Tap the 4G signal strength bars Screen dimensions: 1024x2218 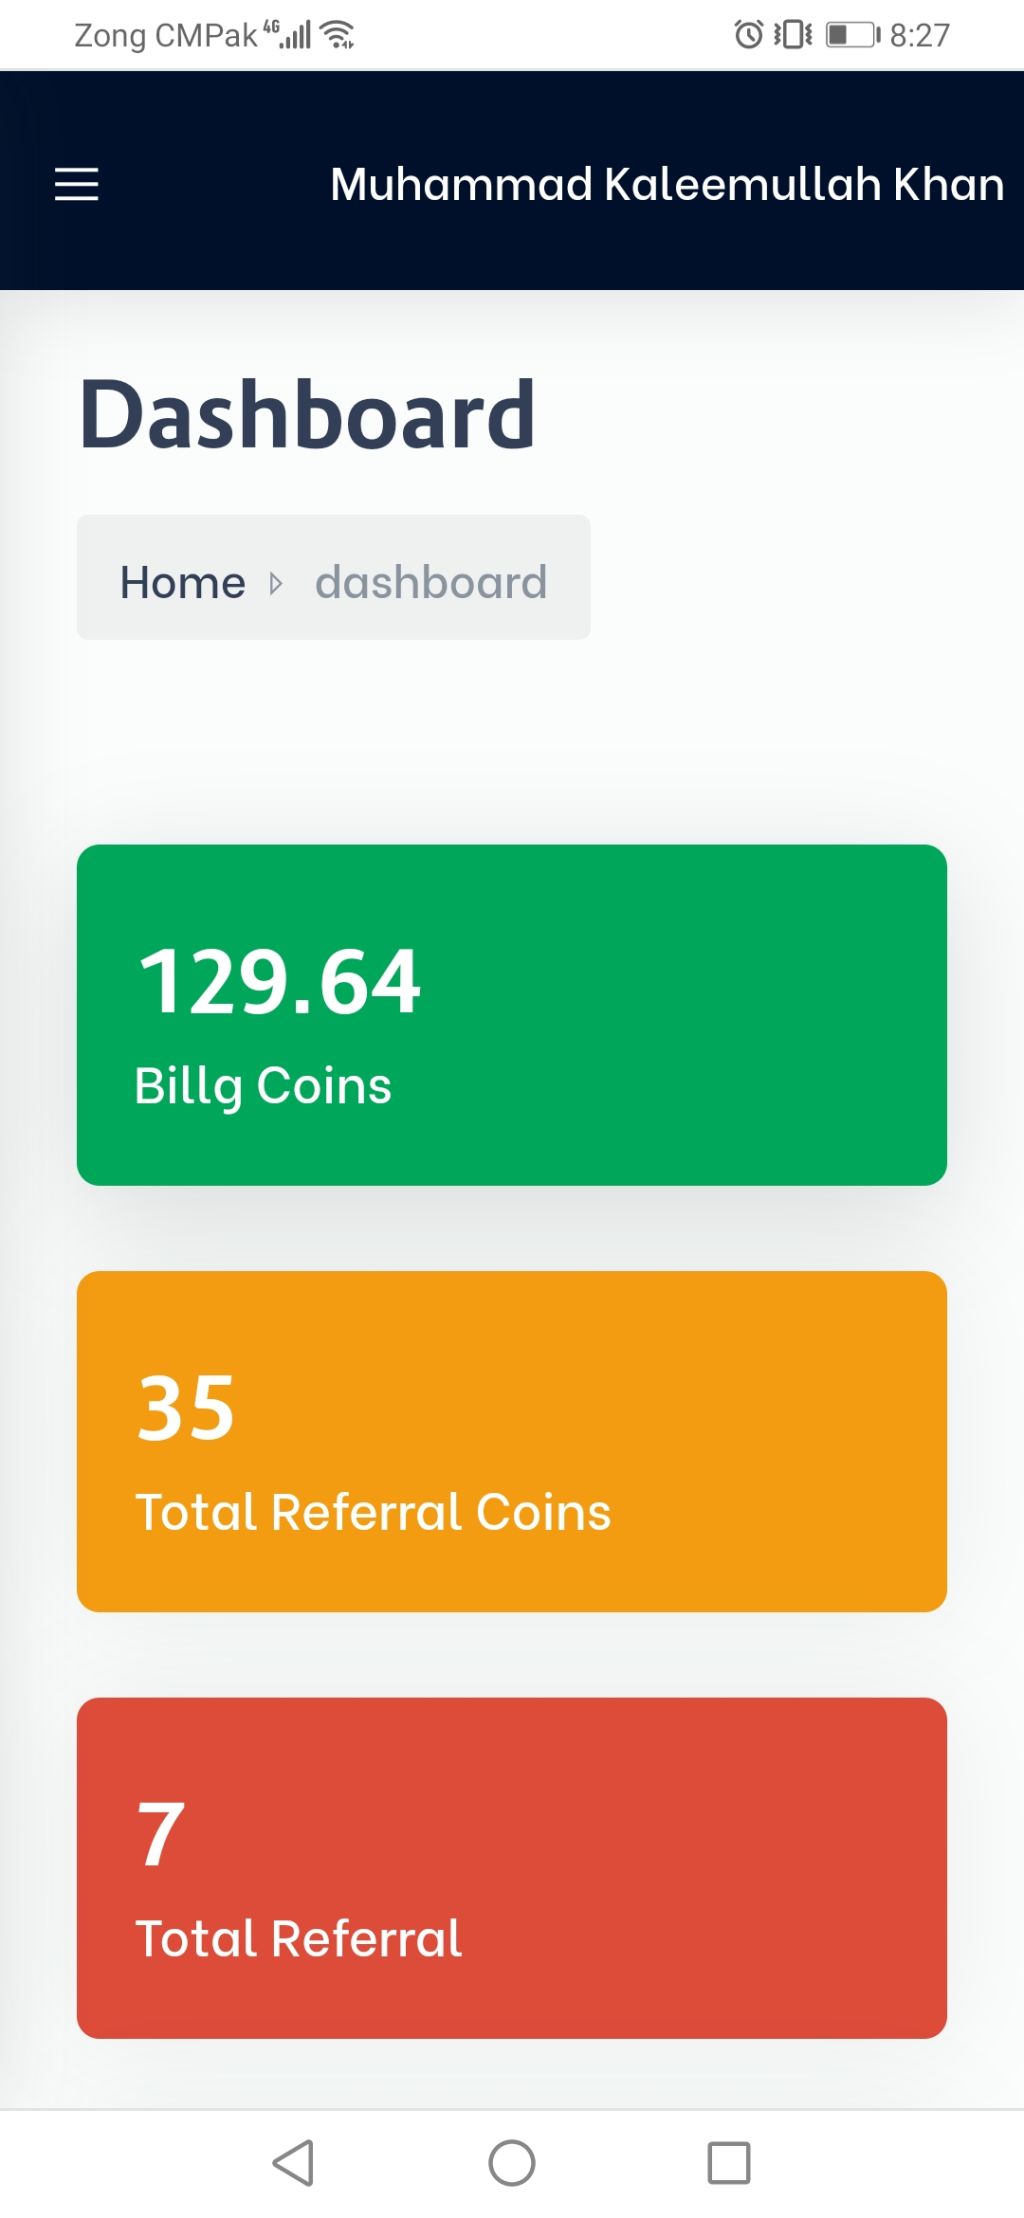(289, 35)
